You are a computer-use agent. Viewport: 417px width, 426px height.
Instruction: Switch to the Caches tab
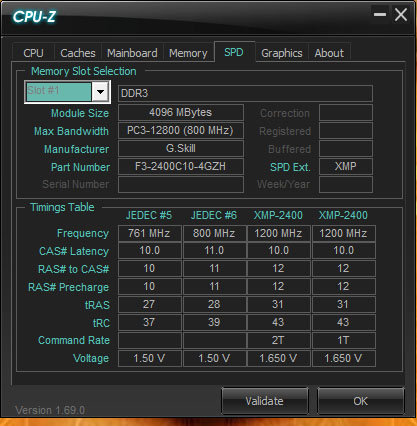(78, 53)
